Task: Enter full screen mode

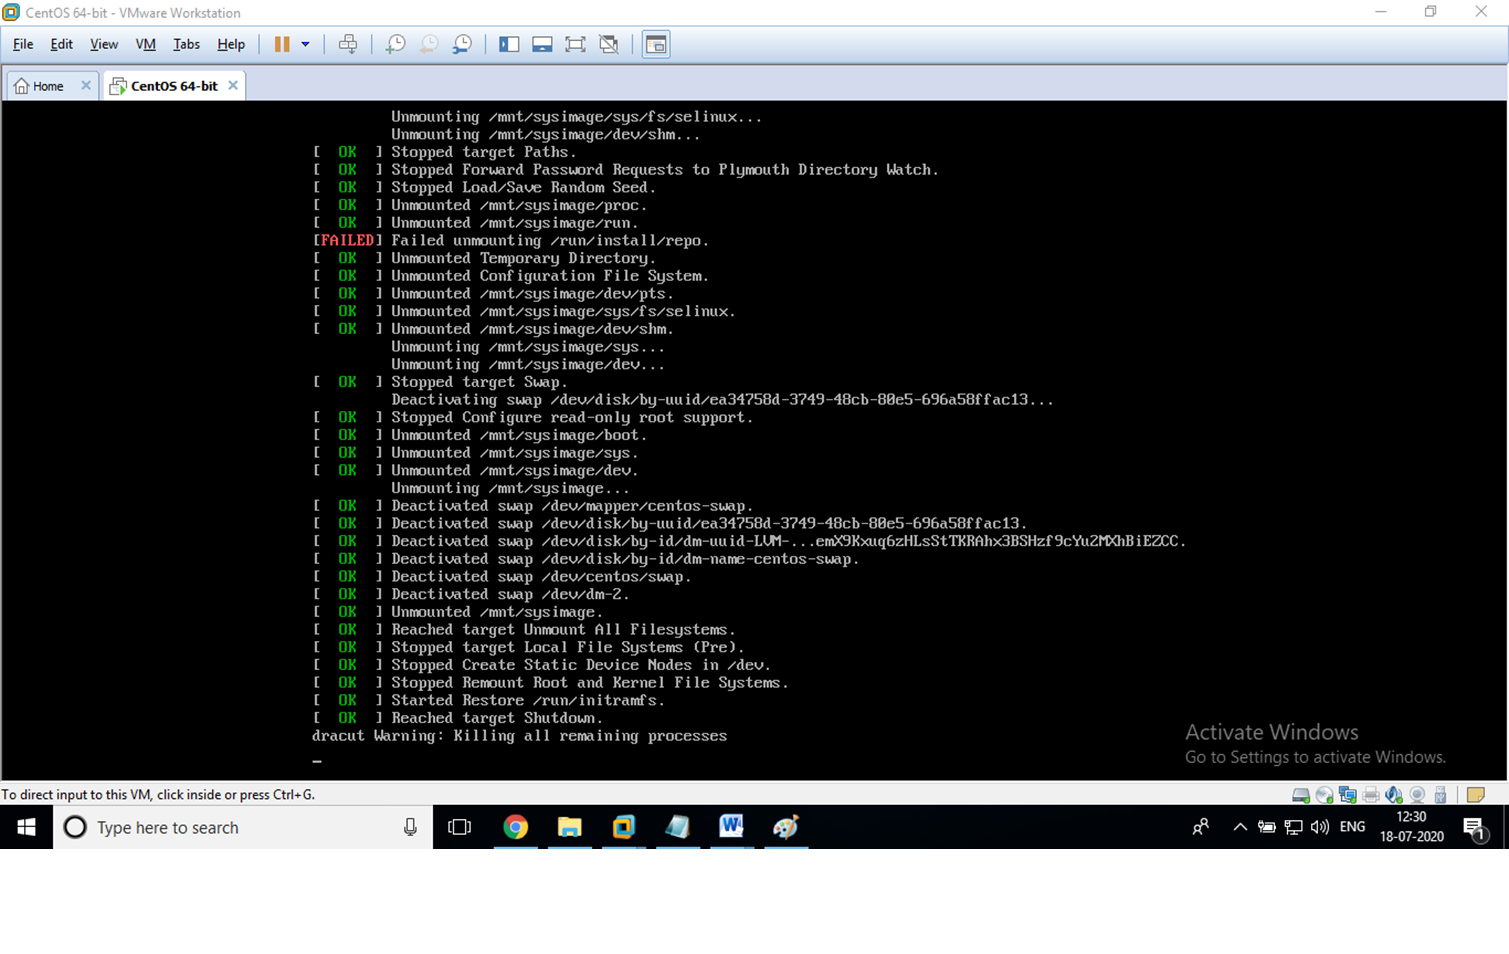Action: click(575, 44)
